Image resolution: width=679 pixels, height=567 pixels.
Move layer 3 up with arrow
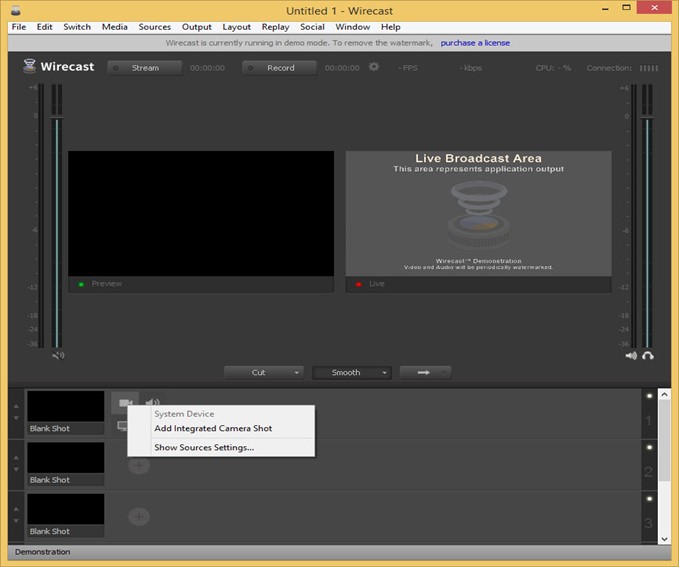tap(16, 509)
